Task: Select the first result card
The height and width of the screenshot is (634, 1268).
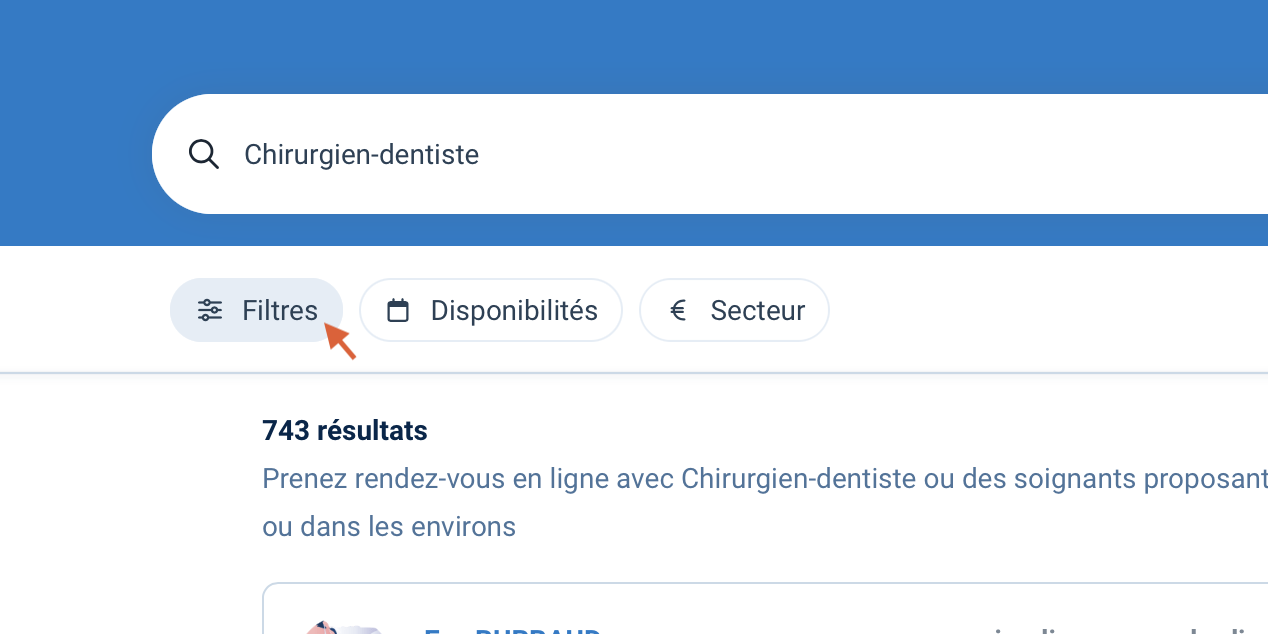Action: pyautogui.click(x=800, y=612)
